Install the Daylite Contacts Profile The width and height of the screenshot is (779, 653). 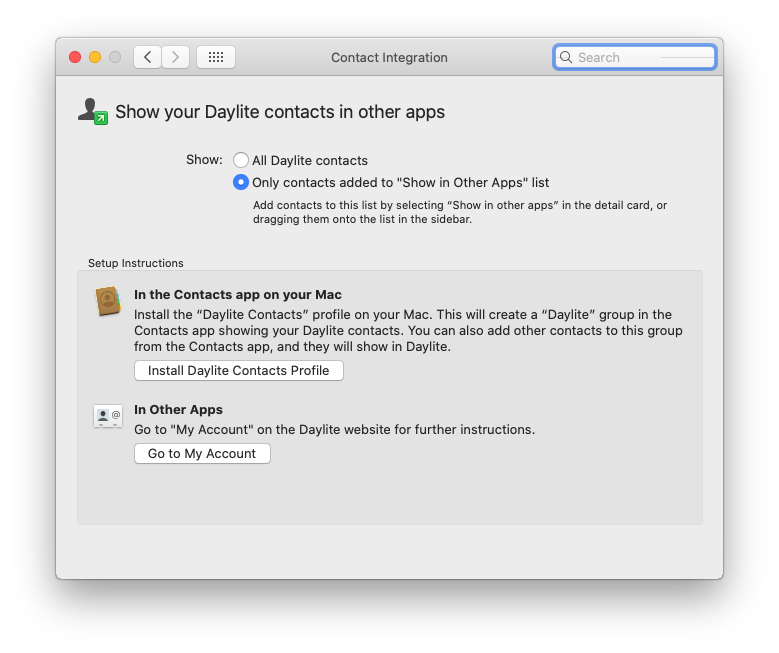238,371
